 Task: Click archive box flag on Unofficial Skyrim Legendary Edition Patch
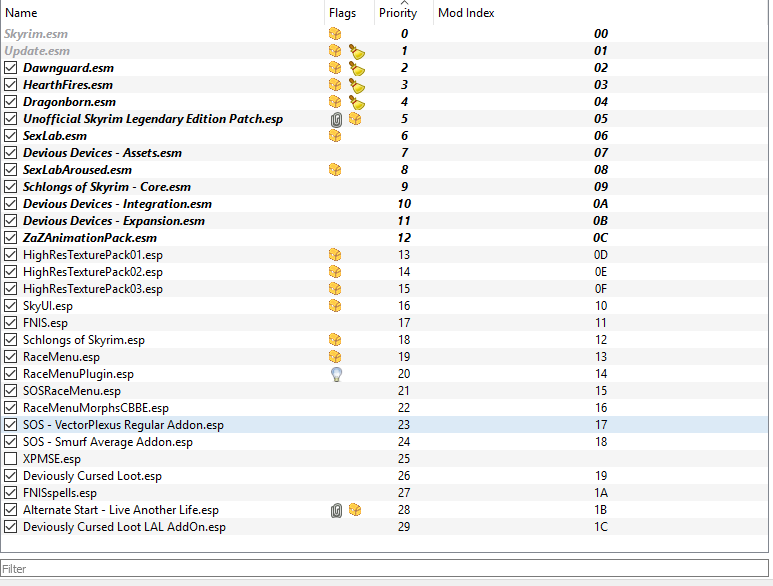(355, 119)
